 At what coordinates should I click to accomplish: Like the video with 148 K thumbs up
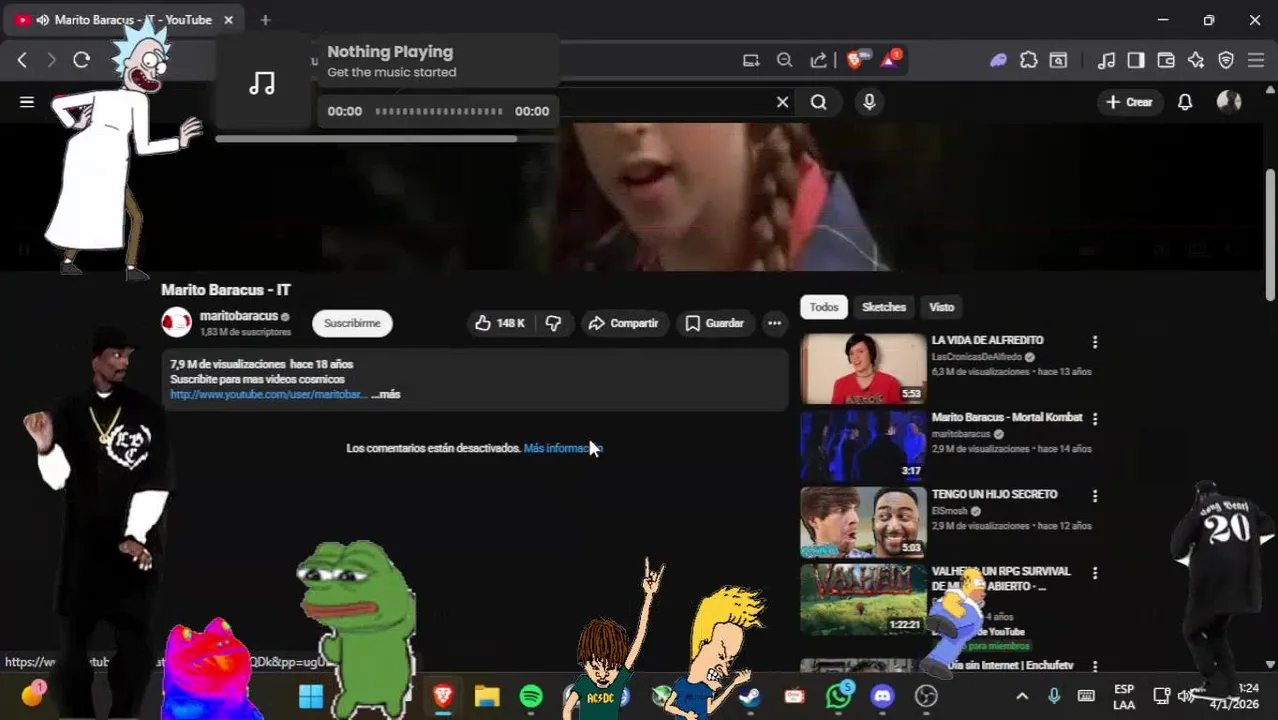[500, 323]
